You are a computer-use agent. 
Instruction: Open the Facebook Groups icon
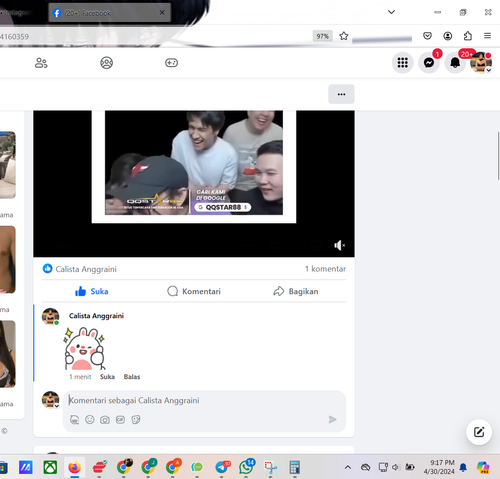coord(107,63)
